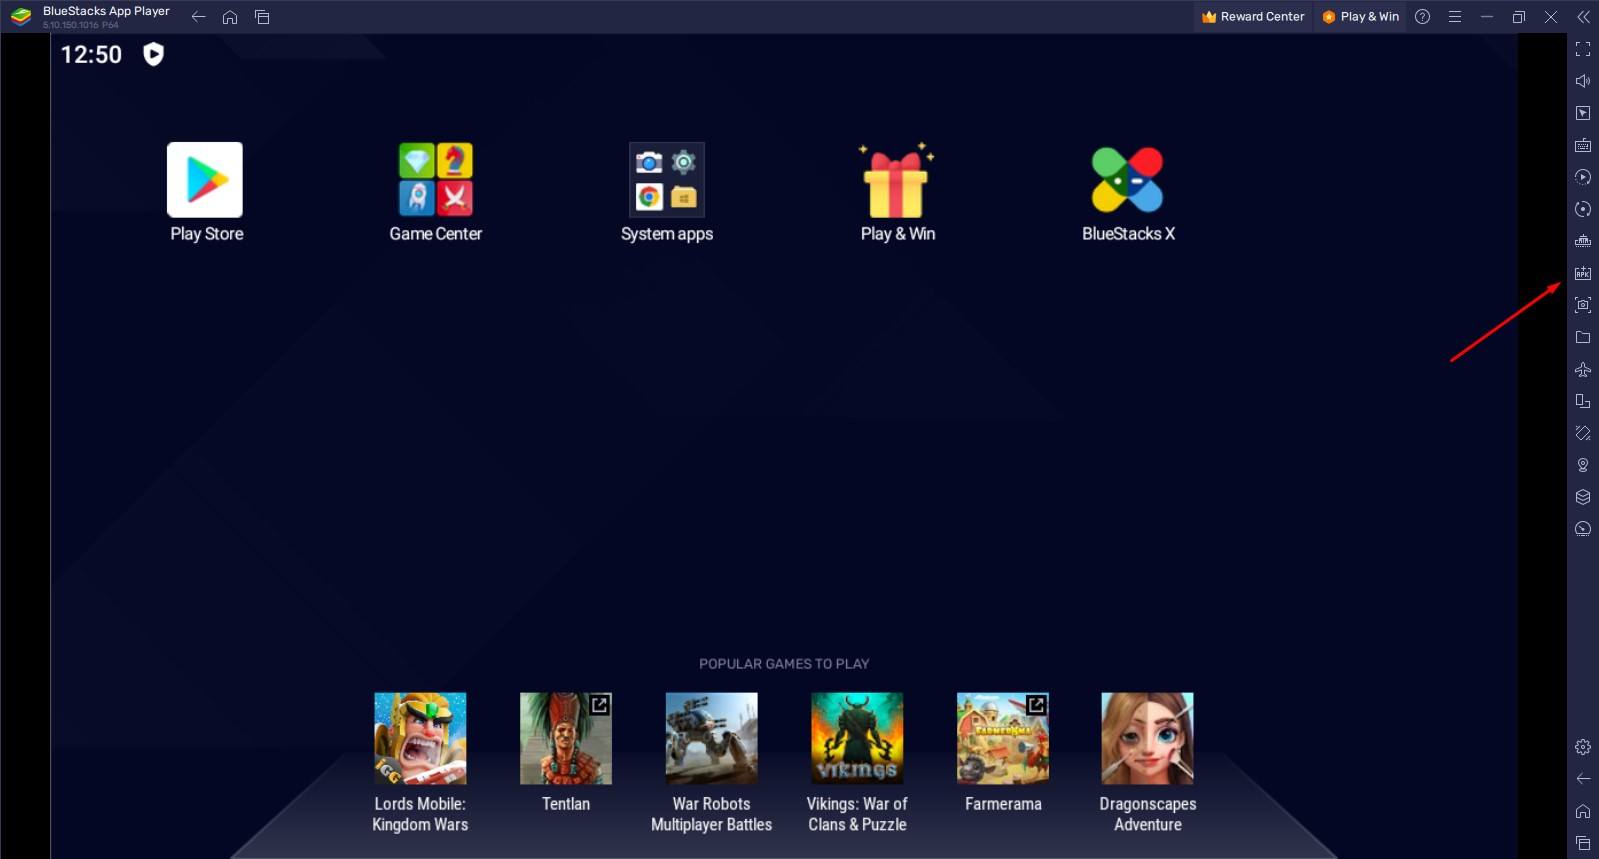Click the rotate screen icon
Viewport: 1599px width, 859px height.
1583,433
